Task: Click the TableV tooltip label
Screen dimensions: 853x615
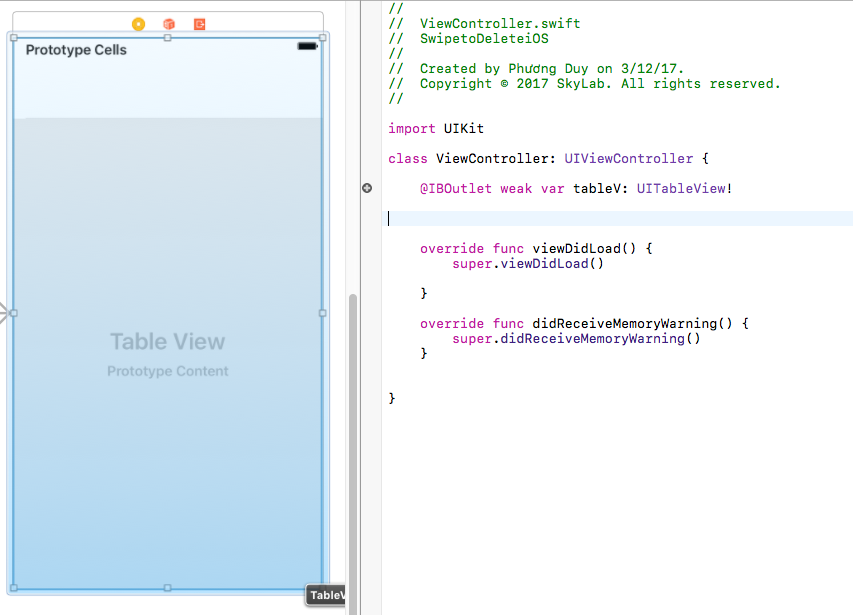Action: [325, 595]
